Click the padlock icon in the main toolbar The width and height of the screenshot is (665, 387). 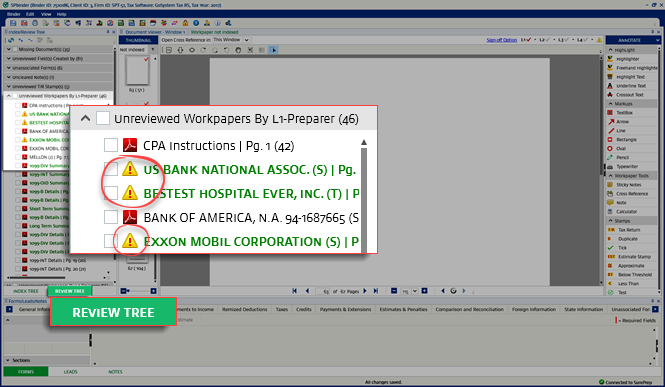pos(185,23)
